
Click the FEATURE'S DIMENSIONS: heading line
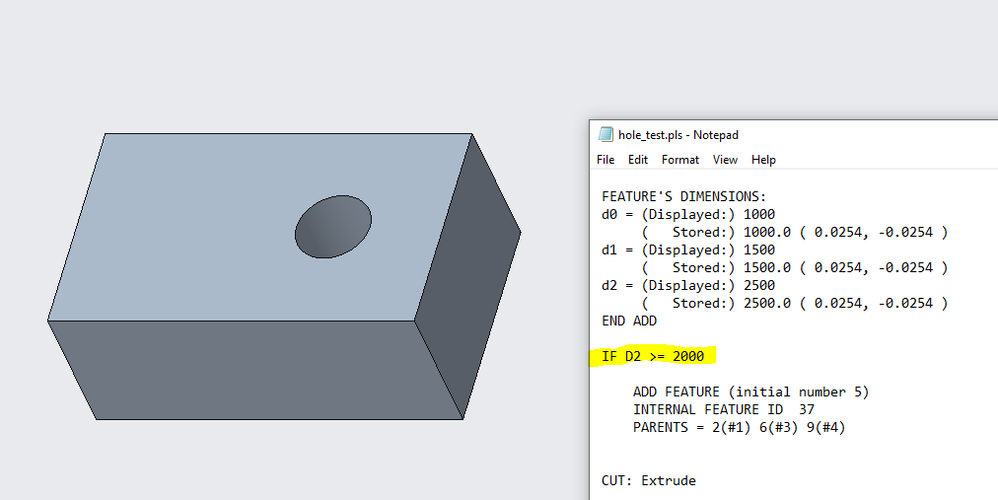pos(684,197)
